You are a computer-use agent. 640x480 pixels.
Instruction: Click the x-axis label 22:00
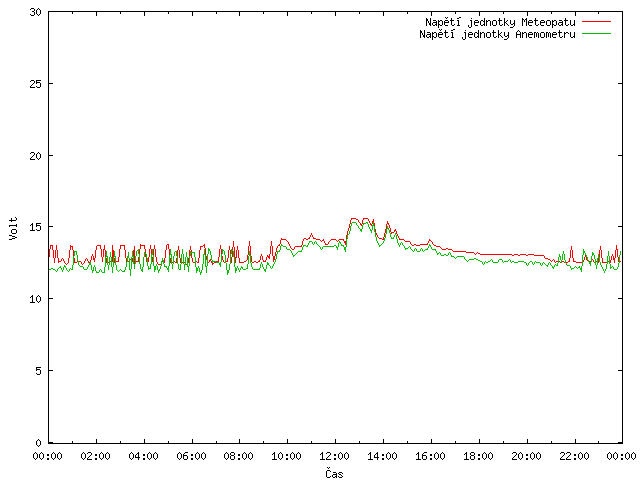click(x=574, y=456)
